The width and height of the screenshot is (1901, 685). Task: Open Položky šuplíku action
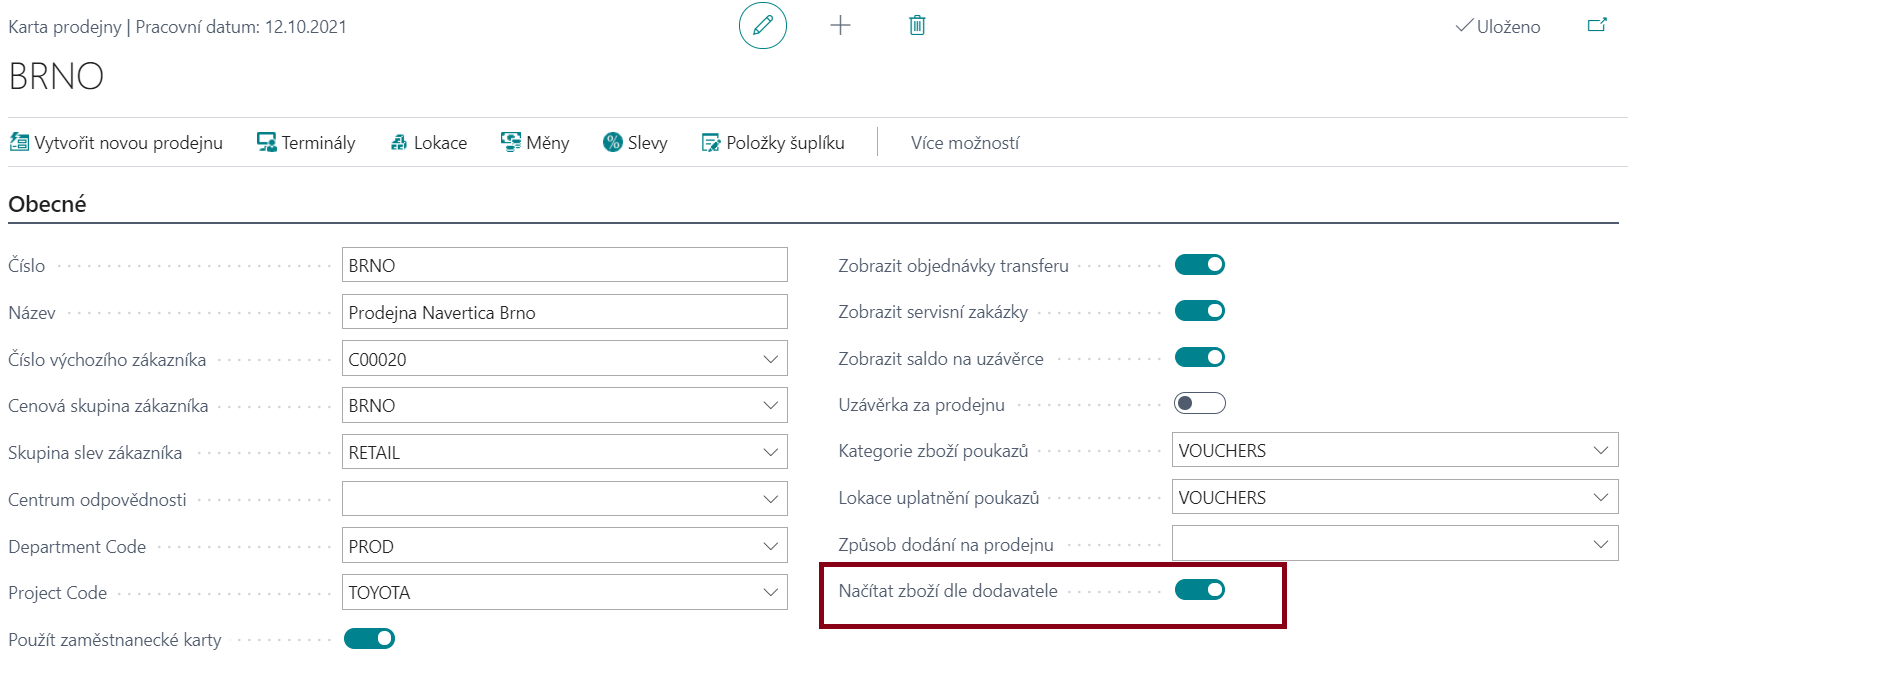(x=773, y=143)
